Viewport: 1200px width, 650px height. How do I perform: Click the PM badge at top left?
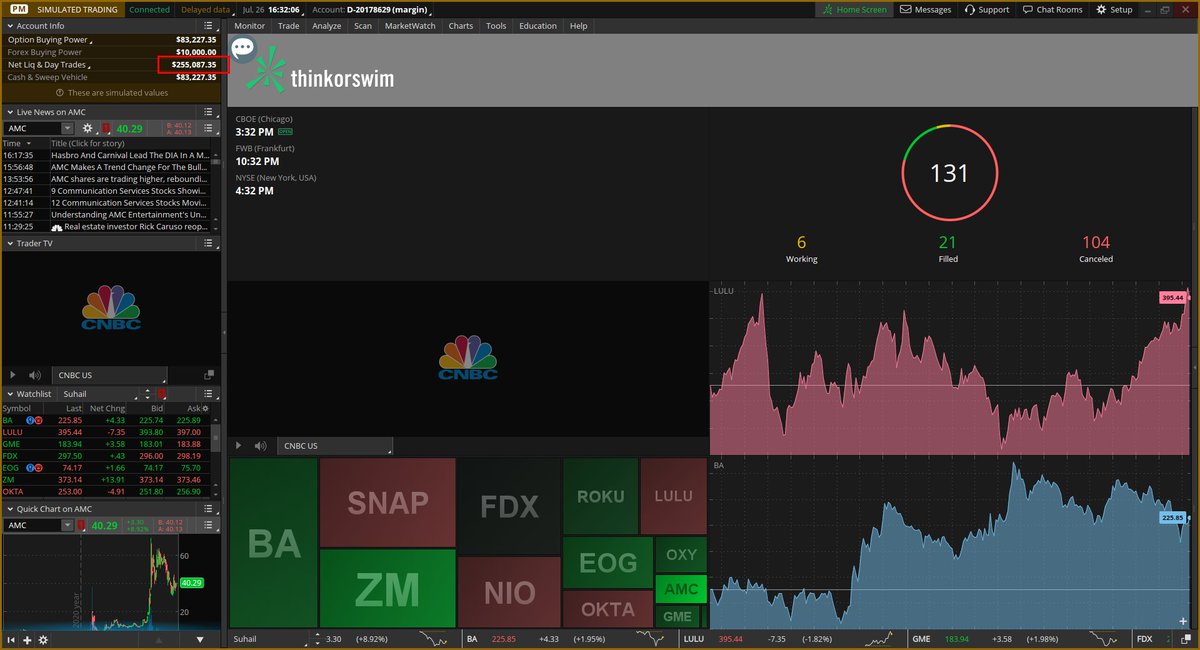point(18,9)
